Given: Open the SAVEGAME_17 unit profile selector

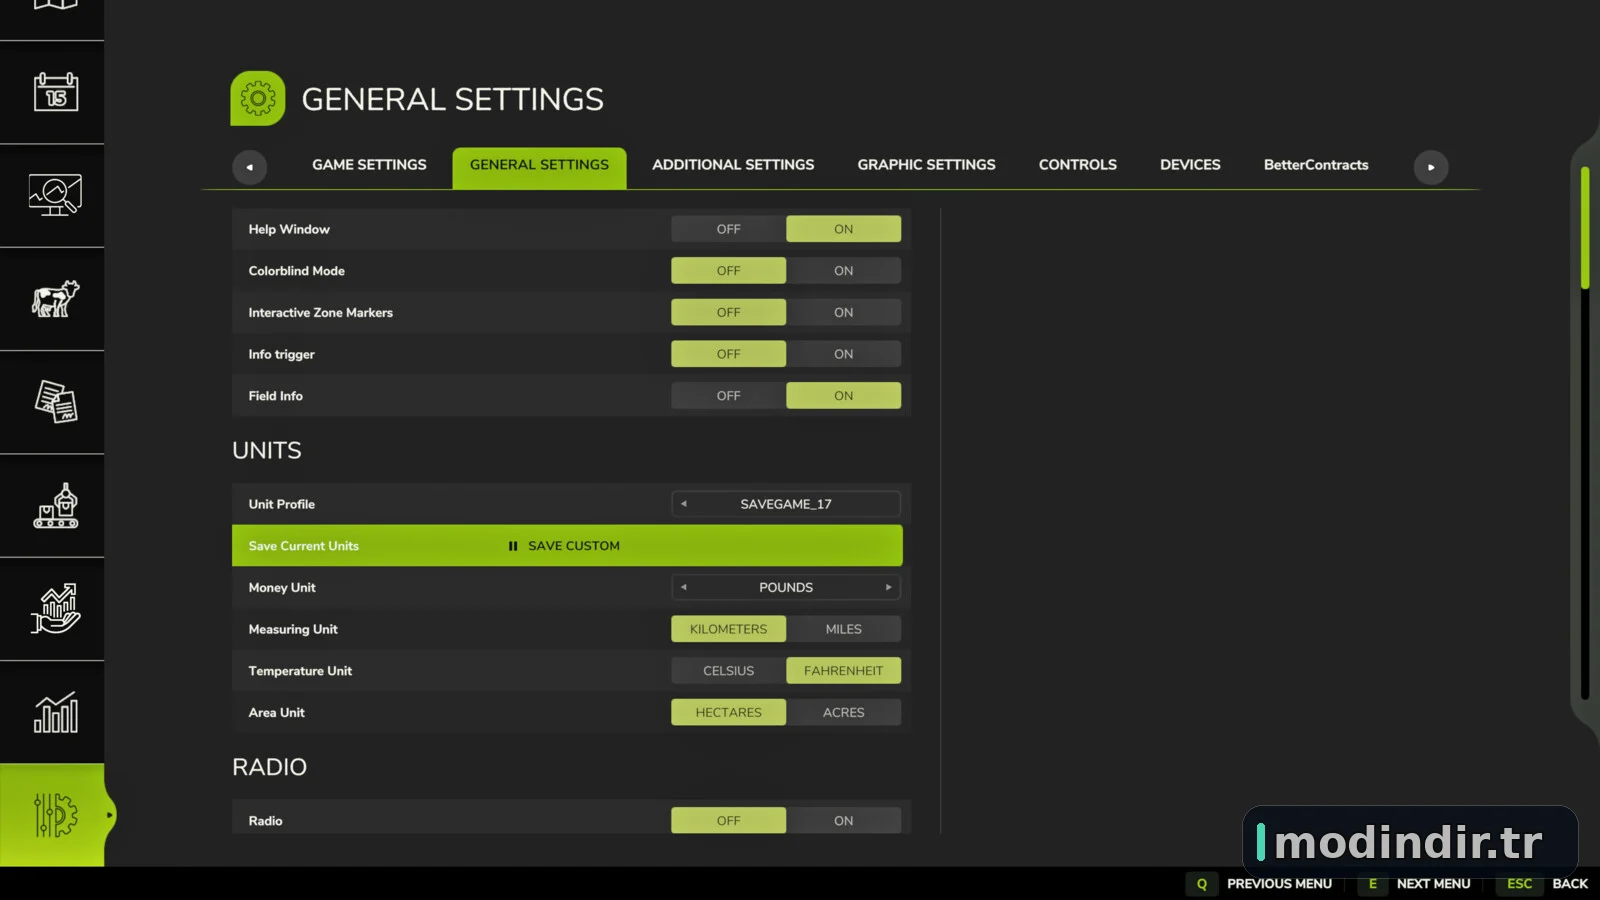Looking at the screenshot, I should [x=786, y=504].
